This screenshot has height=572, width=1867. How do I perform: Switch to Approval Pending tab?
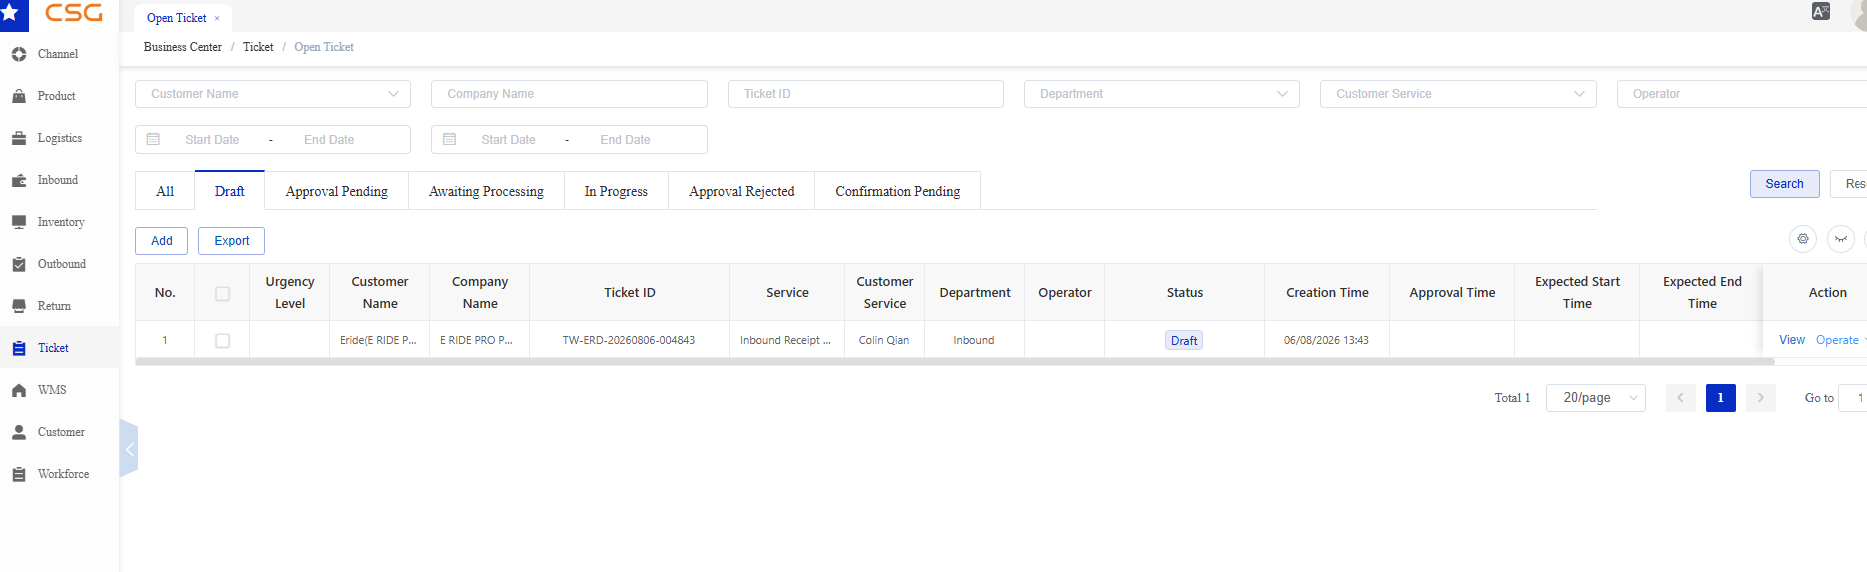coord(337,191)
